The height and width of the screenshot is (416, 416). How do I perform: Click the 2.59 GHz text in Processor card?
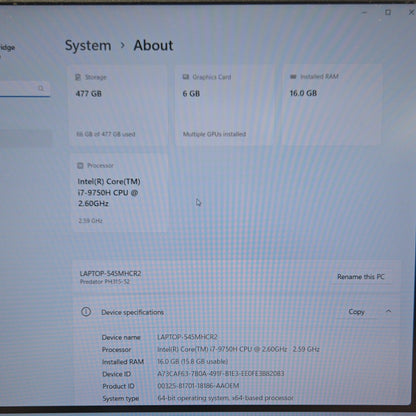[x=90, y=221]
